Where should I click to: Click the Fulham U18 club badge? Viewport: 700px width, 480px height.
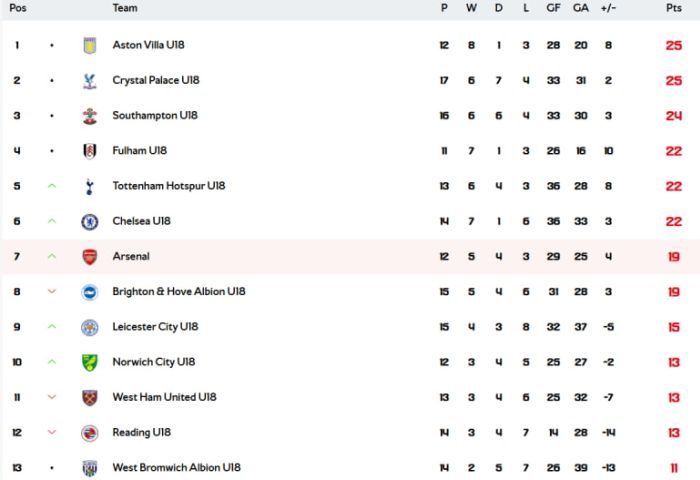90,151
